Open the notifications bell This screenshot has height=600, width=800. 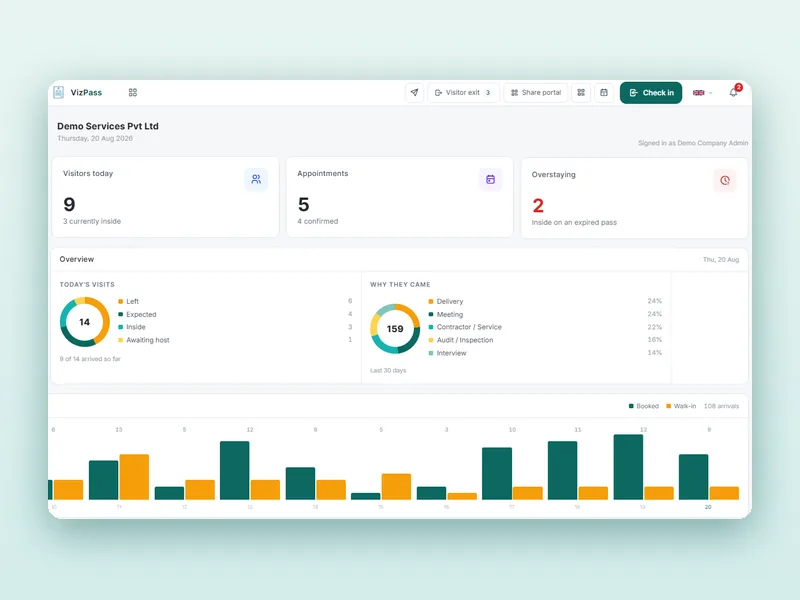(x=734, y=92)
